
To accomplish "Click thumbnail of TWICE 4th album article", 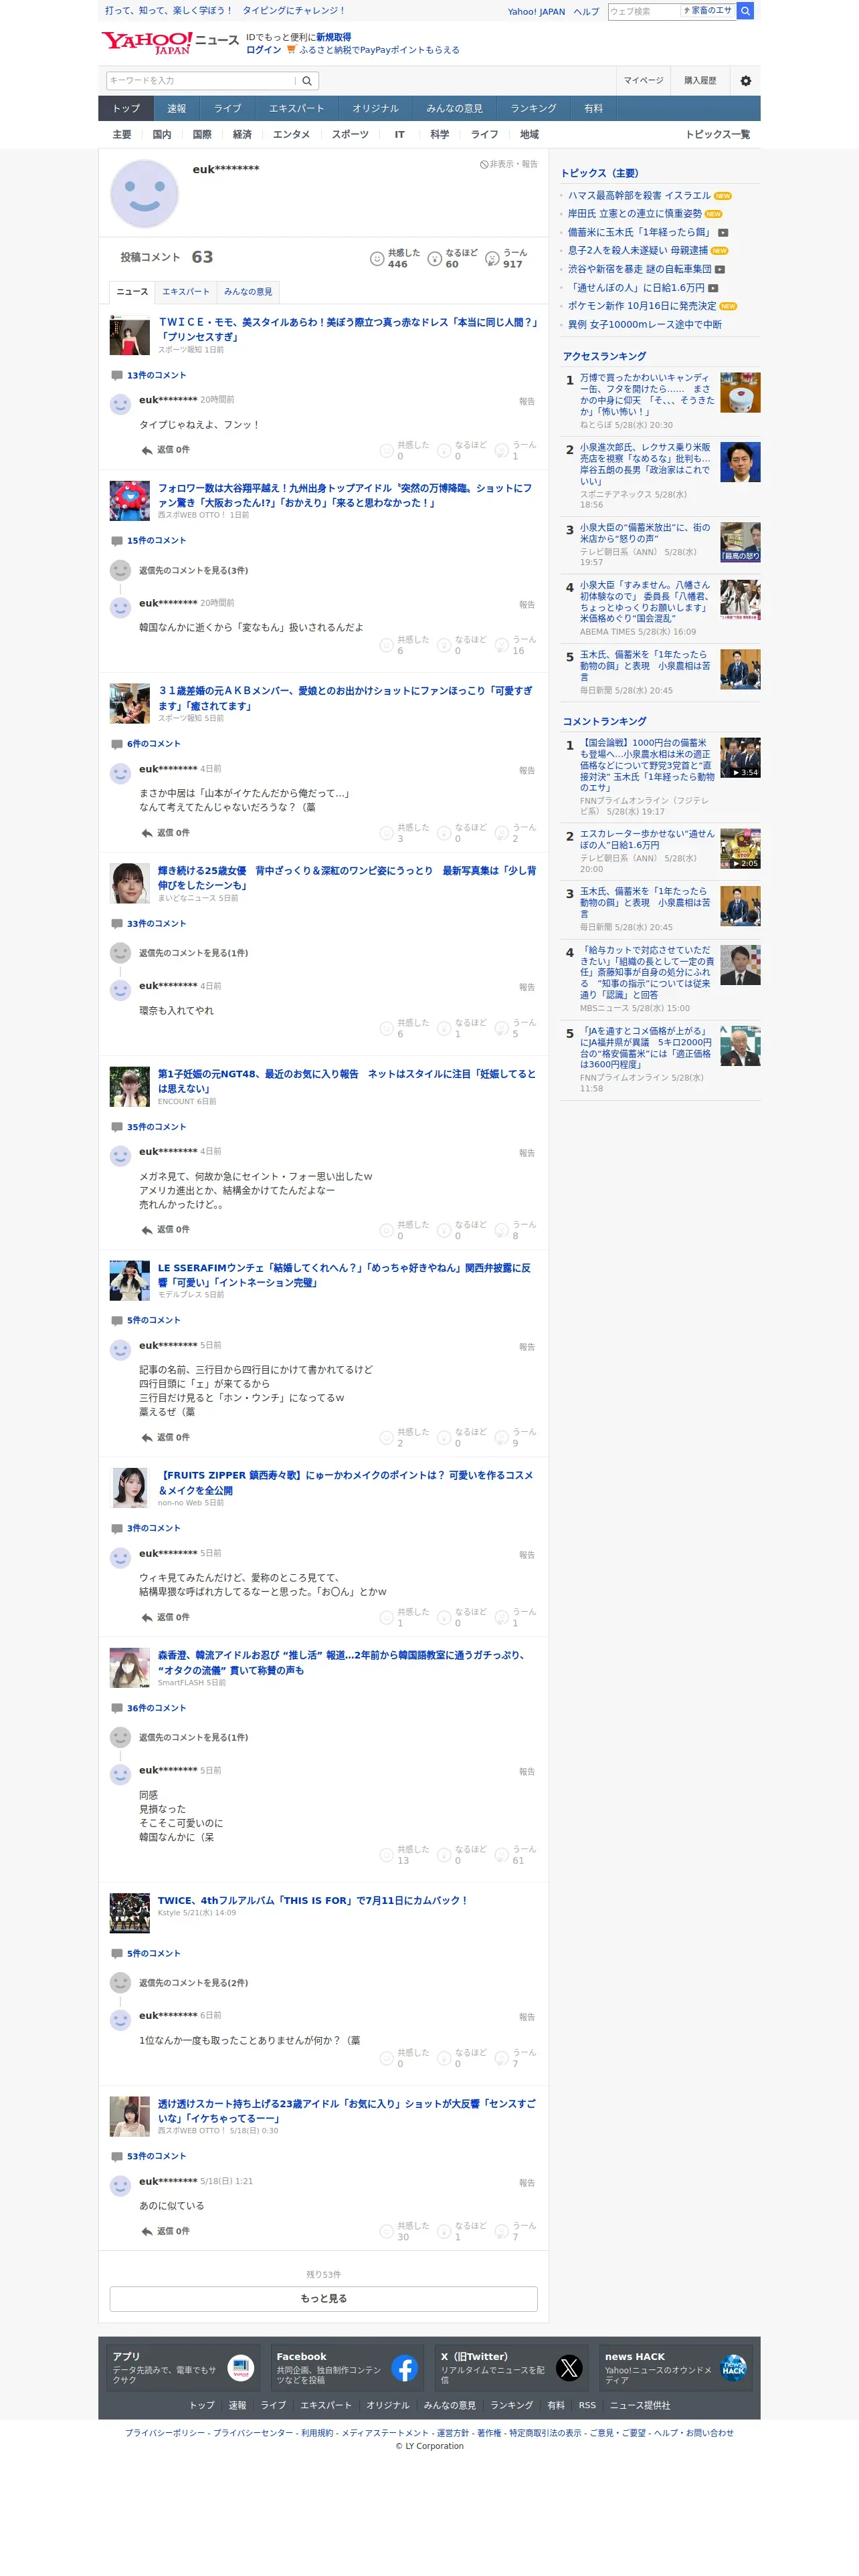I will click(x=129, y=1913).
